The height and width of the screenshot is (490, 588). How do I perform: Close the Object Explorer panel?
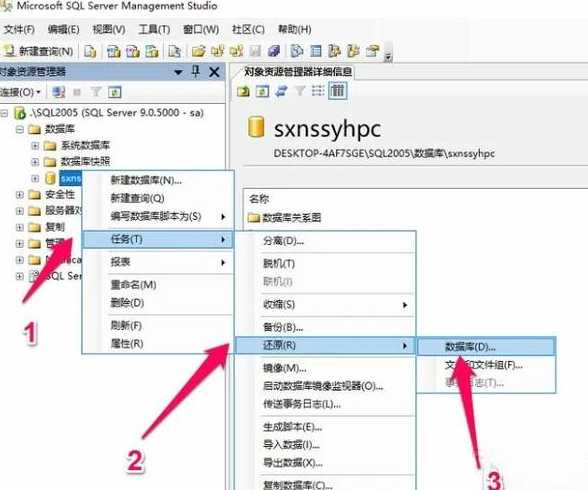point(214,72)
